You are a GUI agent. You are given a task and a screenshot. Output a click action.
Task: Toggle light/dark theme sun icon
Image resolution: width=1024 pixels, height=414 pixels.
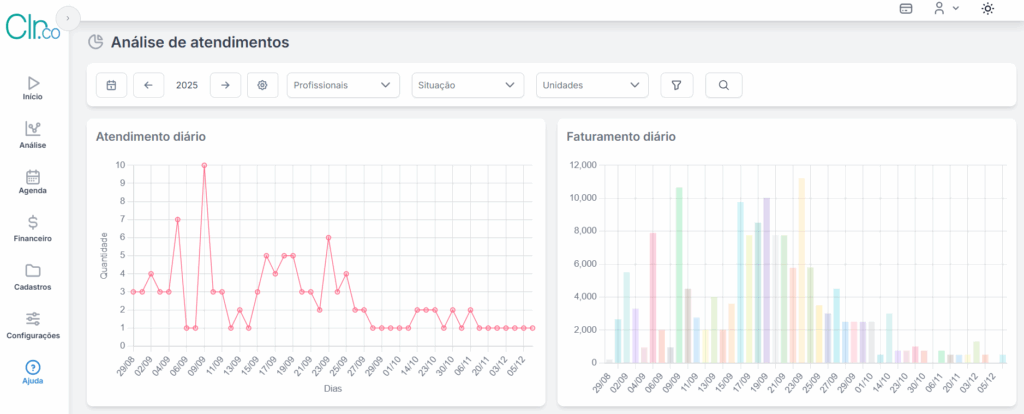tap(988, 9)
